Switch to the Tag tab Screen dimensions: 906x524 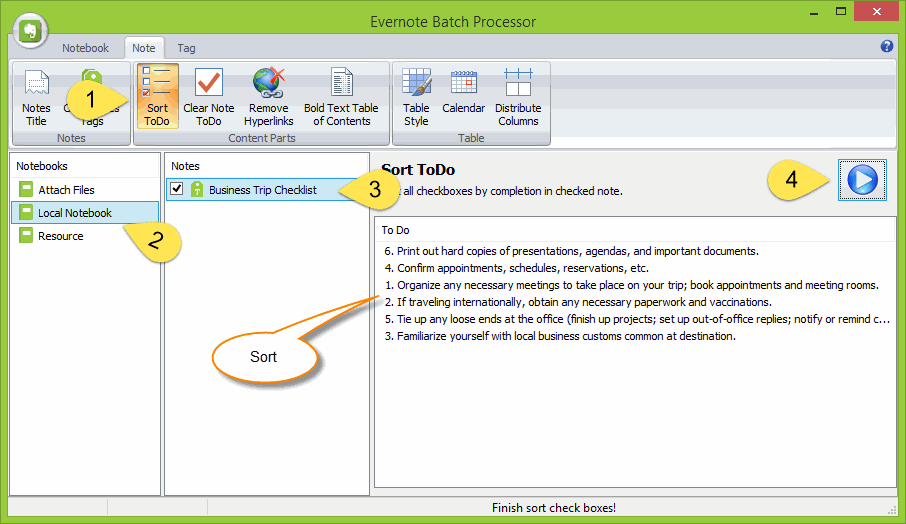[x=186, y=48]
